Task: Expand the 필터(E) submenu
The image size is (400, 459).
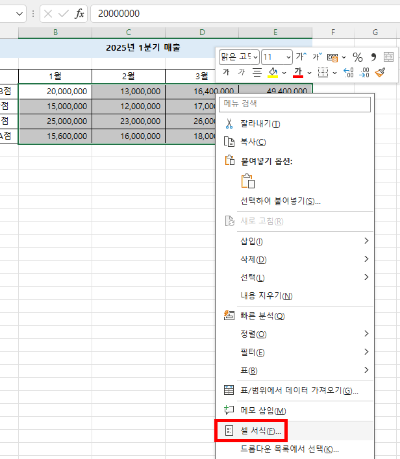Action: click(366, 352)
